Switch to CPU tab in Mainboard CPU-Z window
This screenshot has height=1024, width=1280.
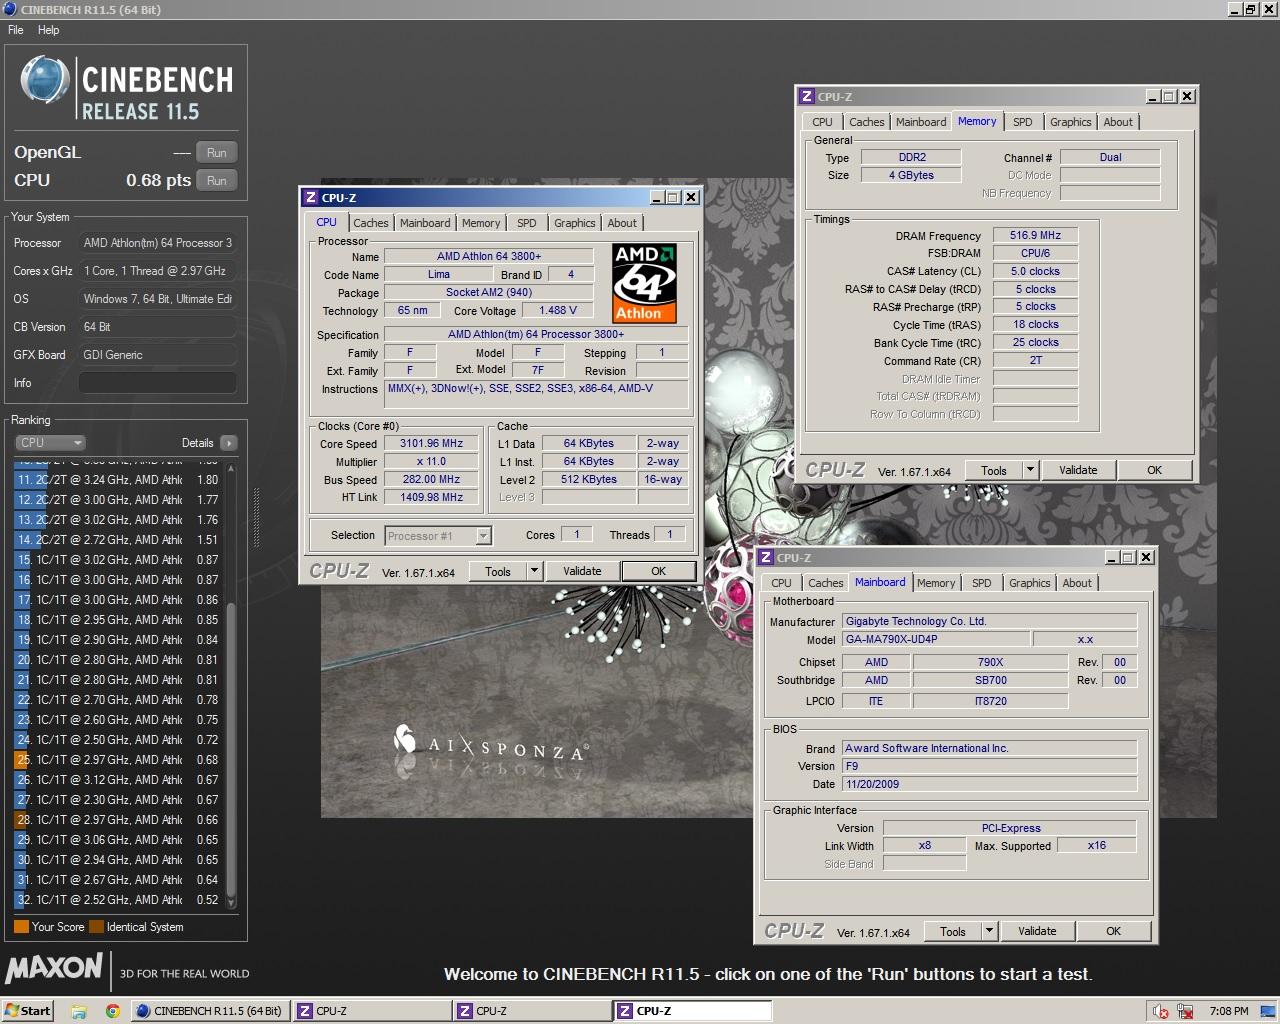(781, 583)
